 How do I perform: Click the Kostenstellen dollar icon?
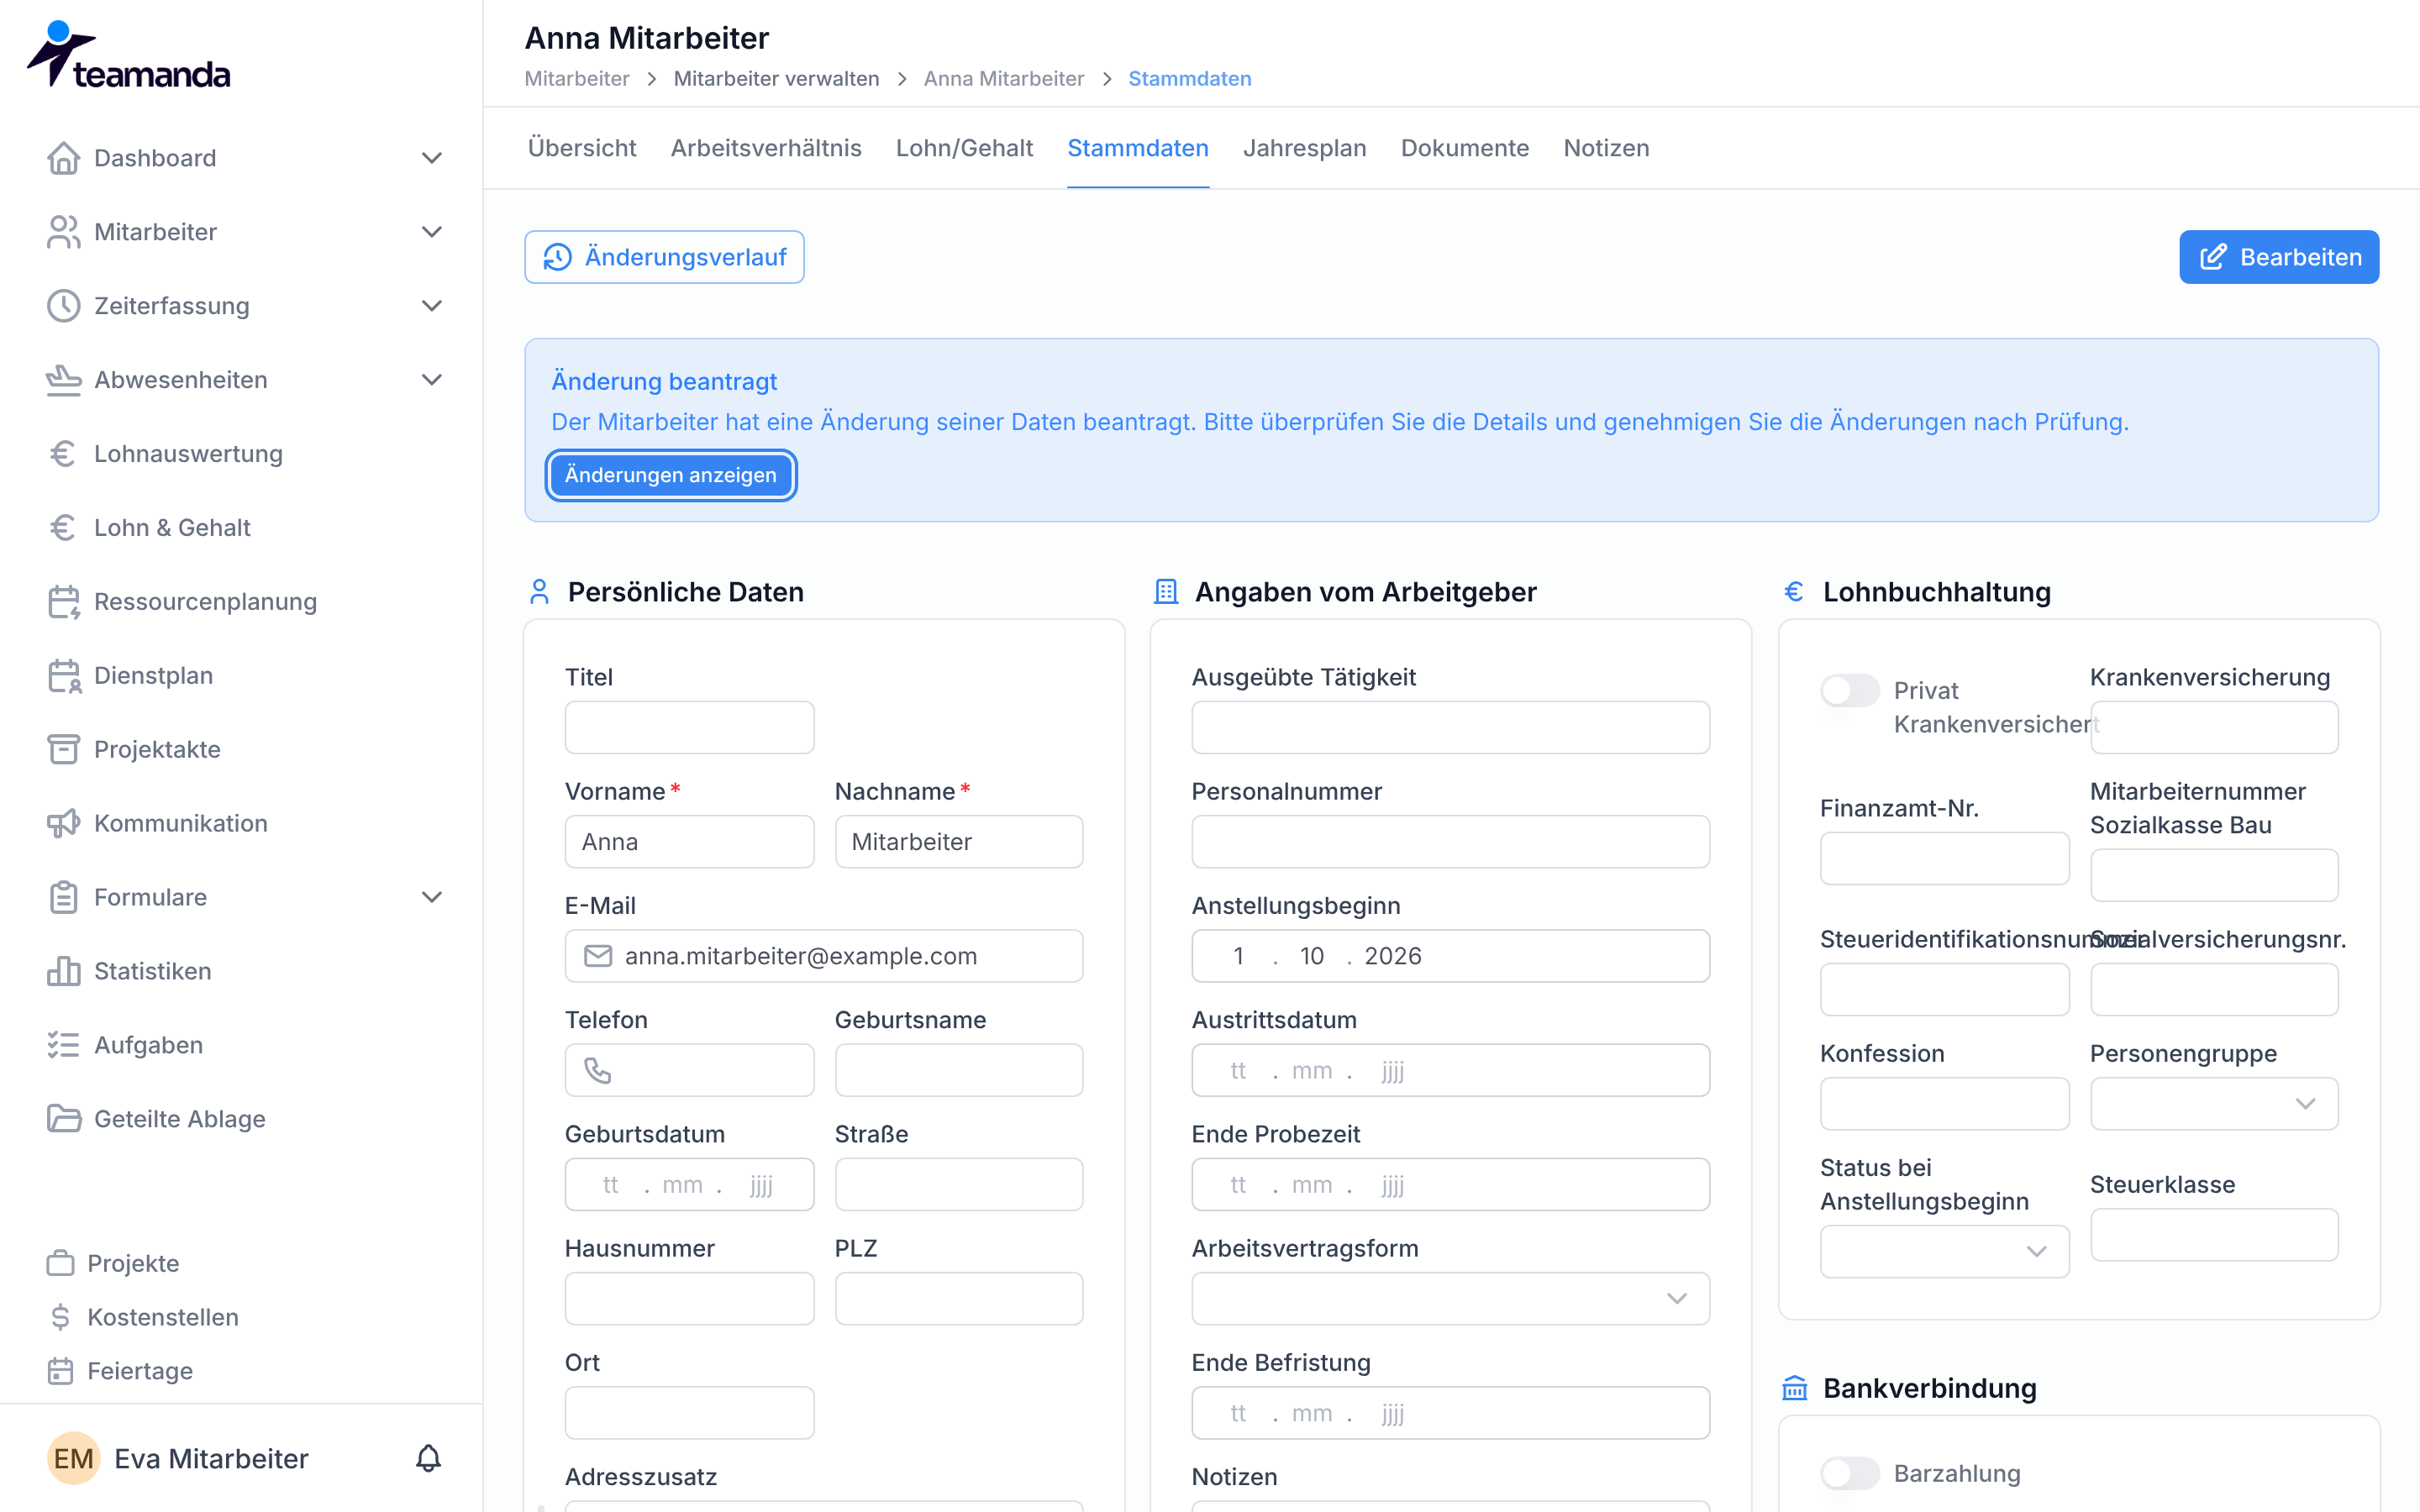[x=60, y=1317]
